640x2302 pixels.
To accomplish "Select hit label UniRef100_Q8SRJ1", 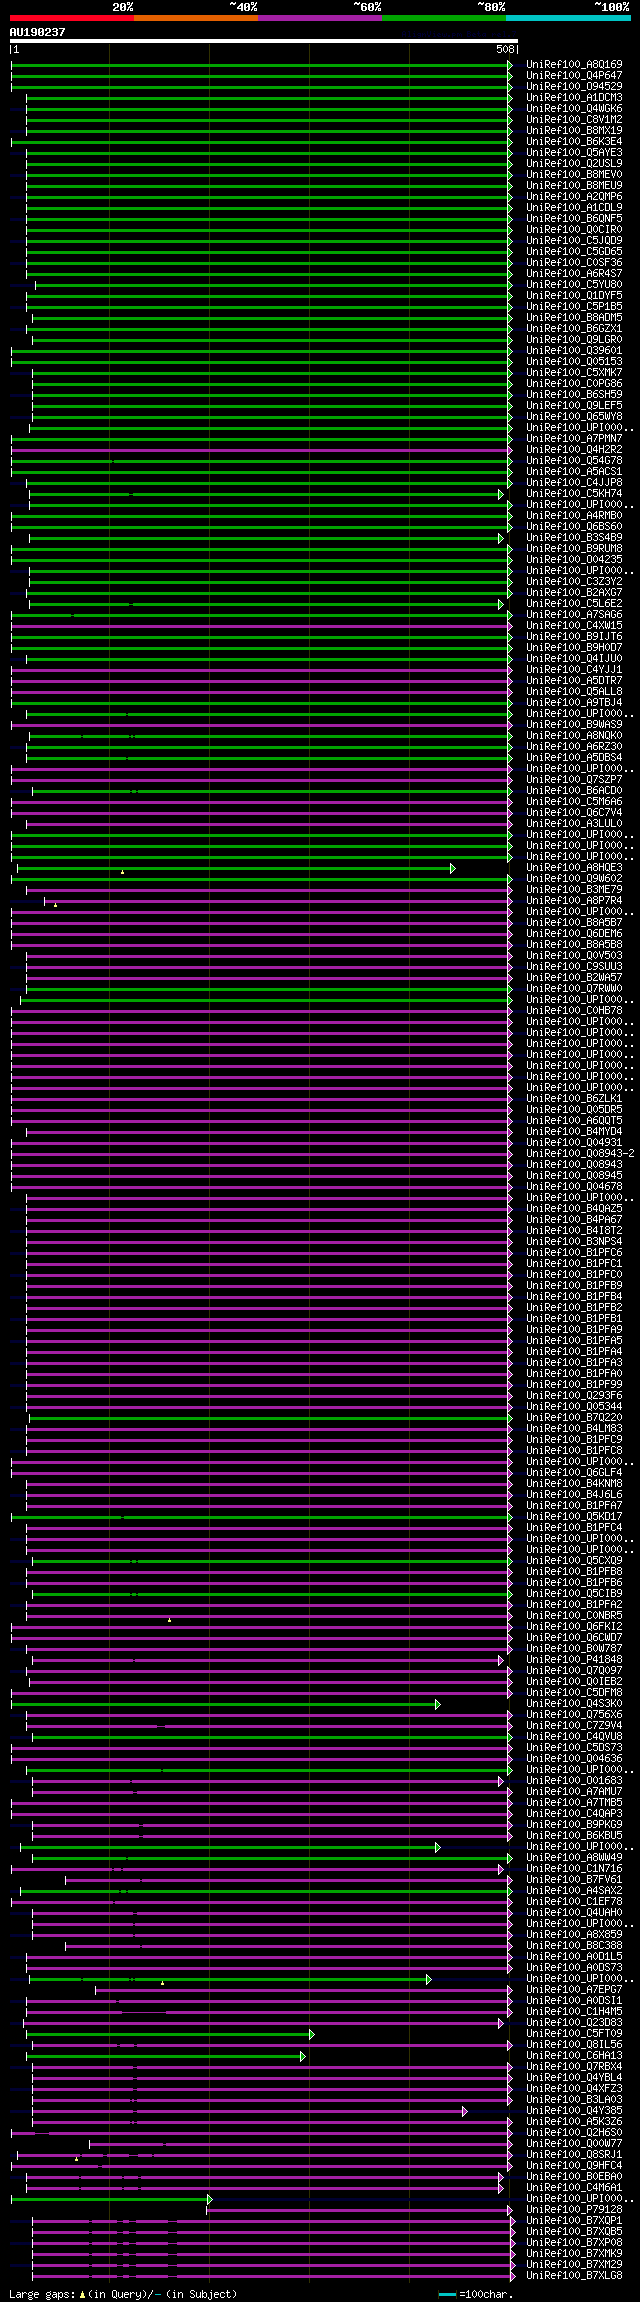I will [574, 2154].
